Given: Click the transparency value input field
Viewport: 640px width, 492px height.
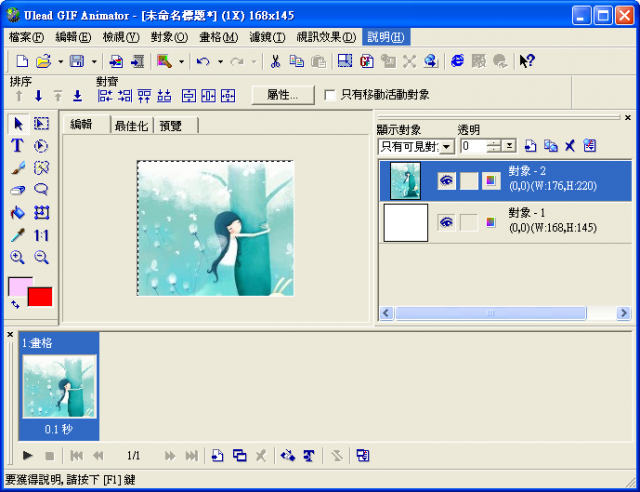Looking at the screenshot, I should (x=473, y=146).
